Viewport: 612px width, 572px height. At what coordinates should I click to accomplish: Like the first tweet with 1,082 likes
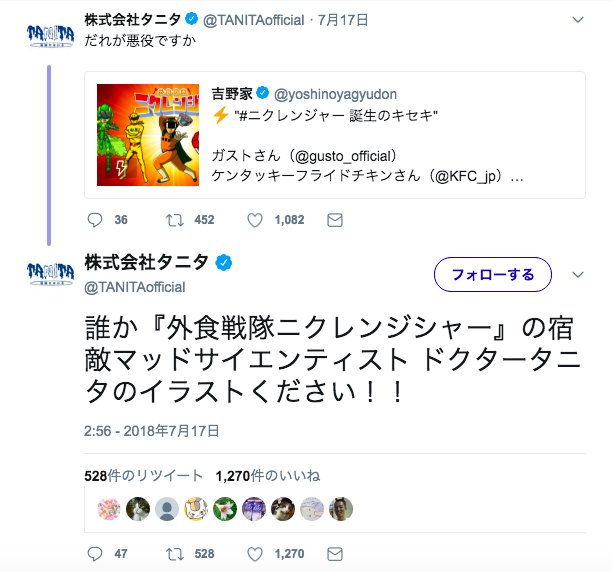point(255,220)
